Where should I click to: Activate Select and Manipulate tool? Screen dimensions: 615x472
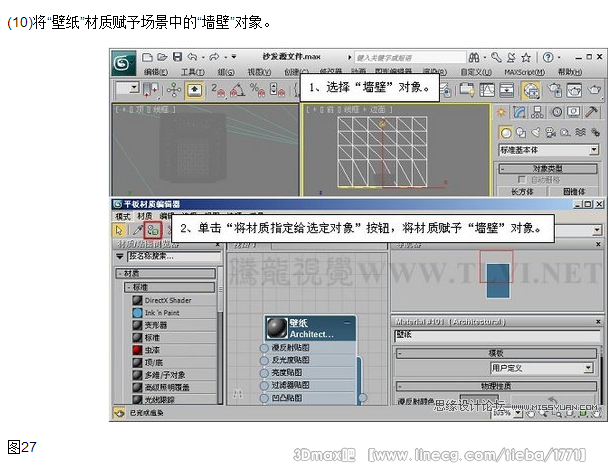click(x=173, y=90)
